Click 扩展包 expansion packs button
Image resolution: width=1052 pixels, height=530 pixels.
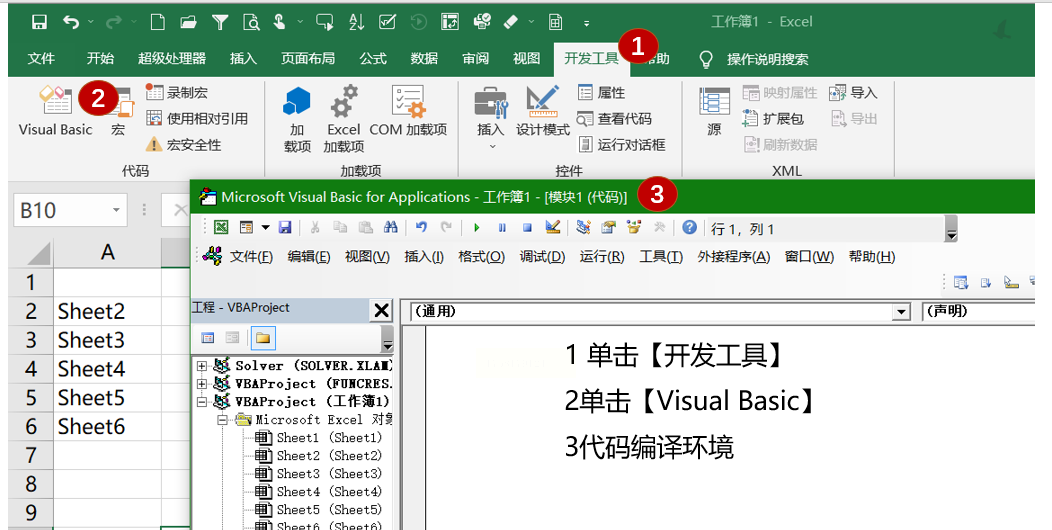click(x=773, y=119)
